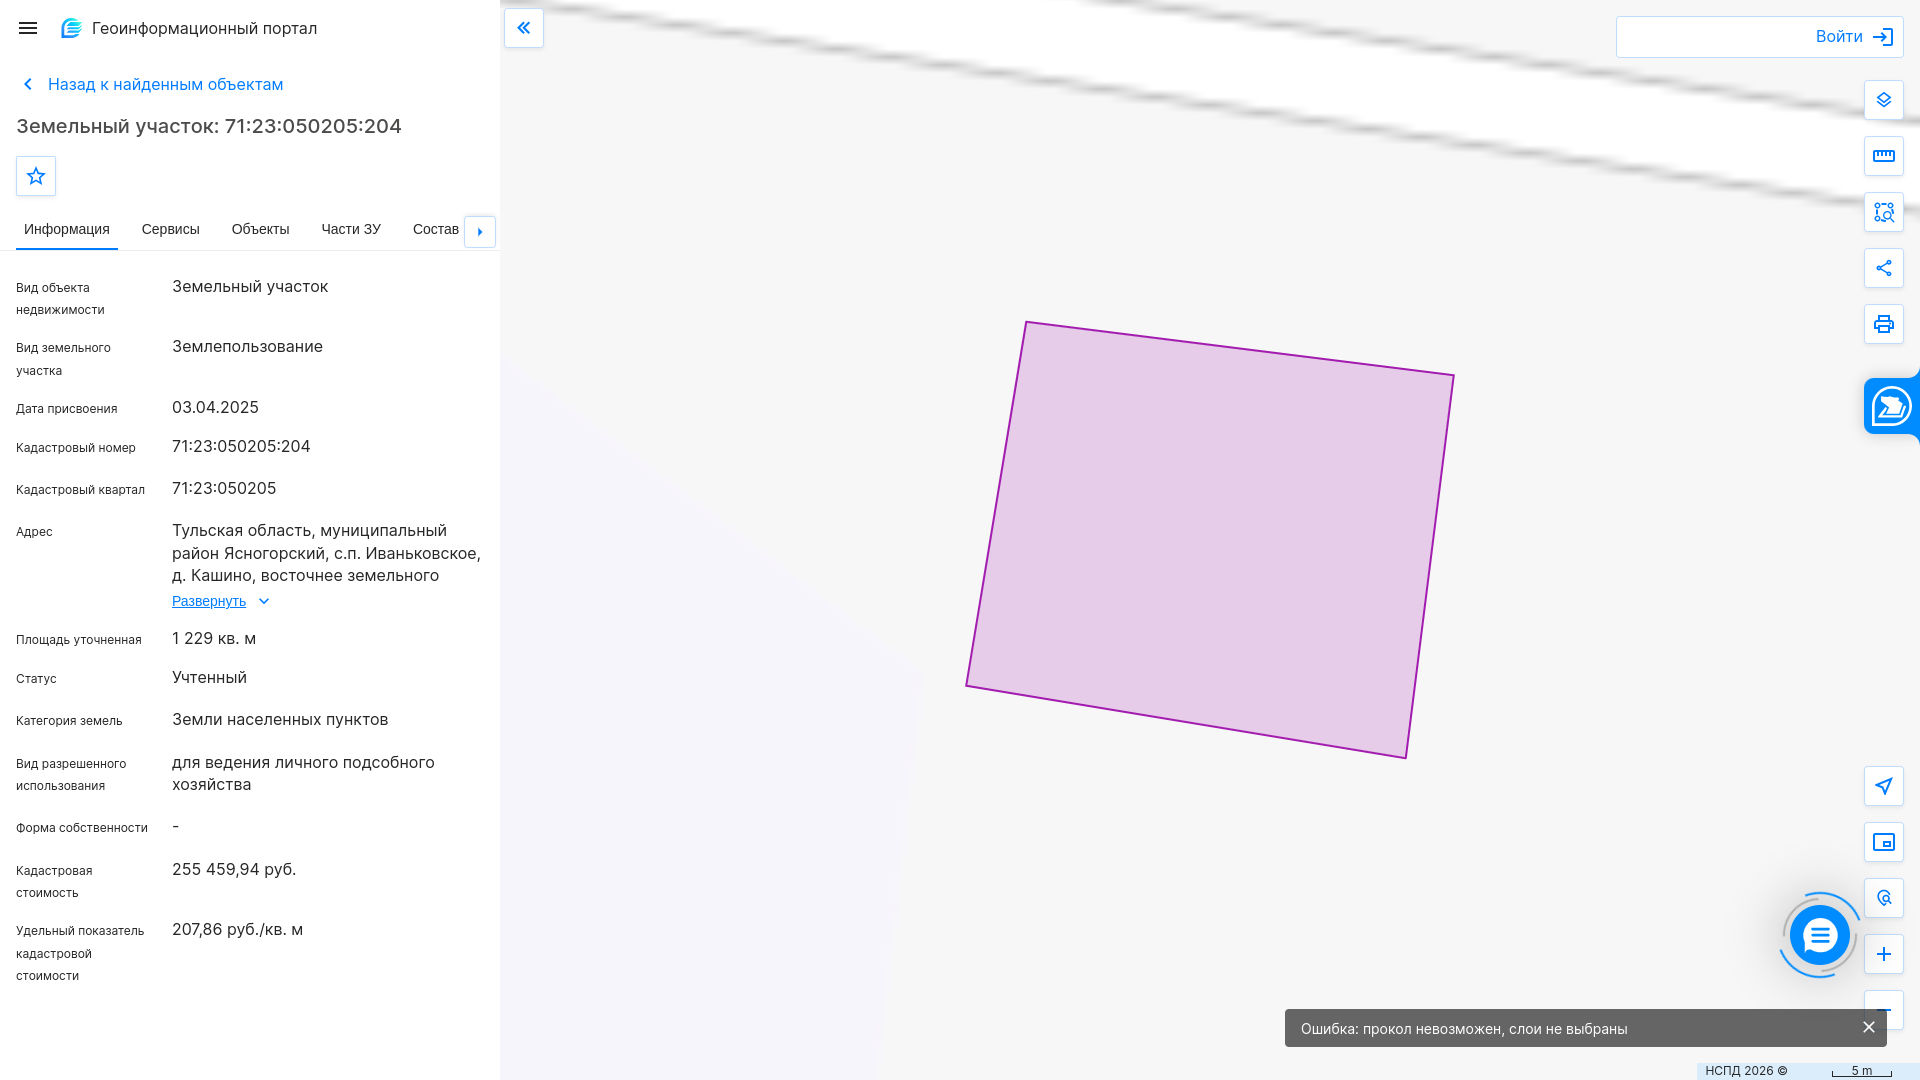
Task: Open the chat assistant bubble
Action: [1819, 935]
